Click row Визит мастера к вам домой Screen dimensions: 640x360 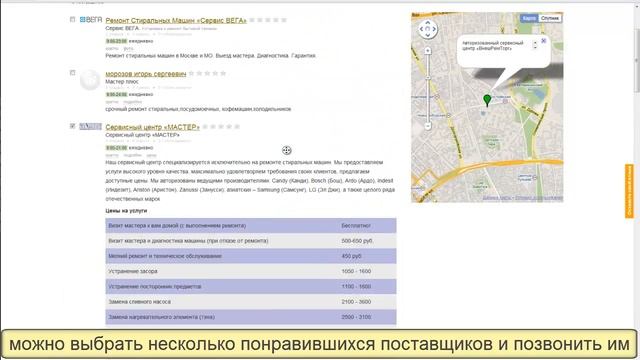coord(251,226)
